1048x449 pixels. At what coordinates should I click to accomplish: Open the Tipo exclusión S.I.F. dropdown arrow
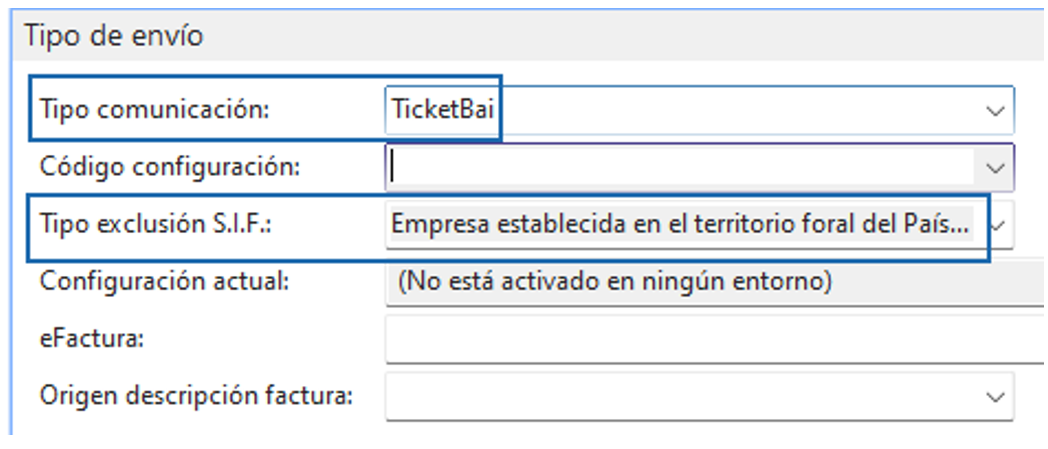coord(1001,225)
